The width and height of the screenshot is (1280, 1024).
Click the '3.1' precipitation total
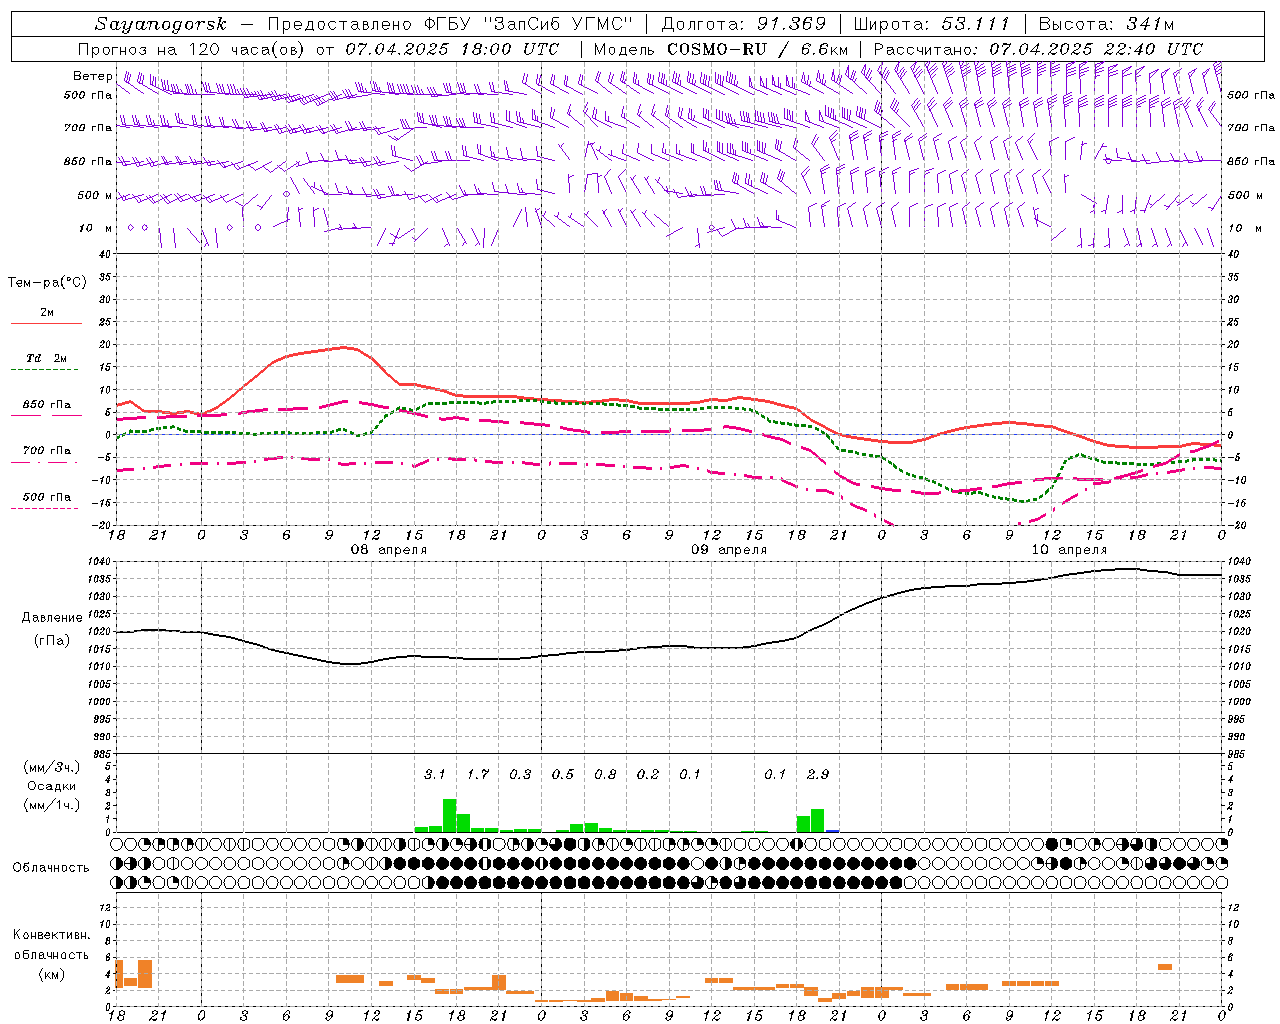tap(434, 774)
